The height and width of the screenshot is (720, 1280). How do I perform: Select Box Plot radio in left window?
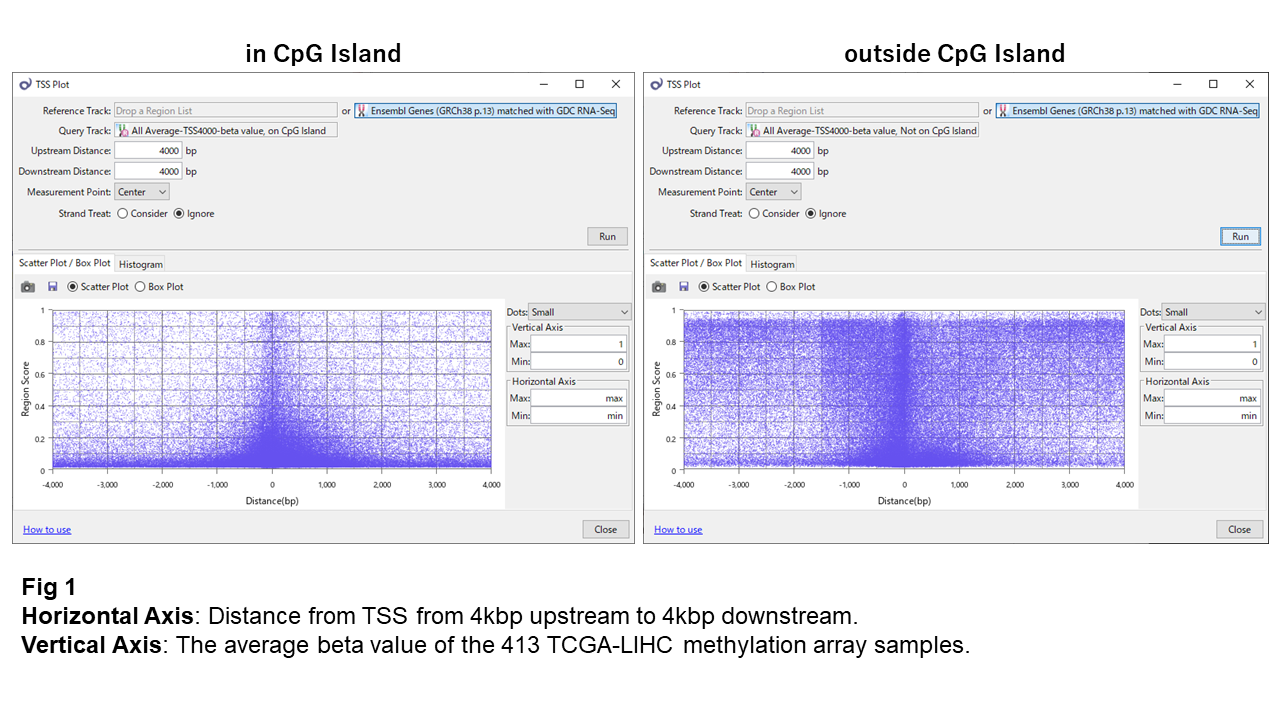pos(140,287)
